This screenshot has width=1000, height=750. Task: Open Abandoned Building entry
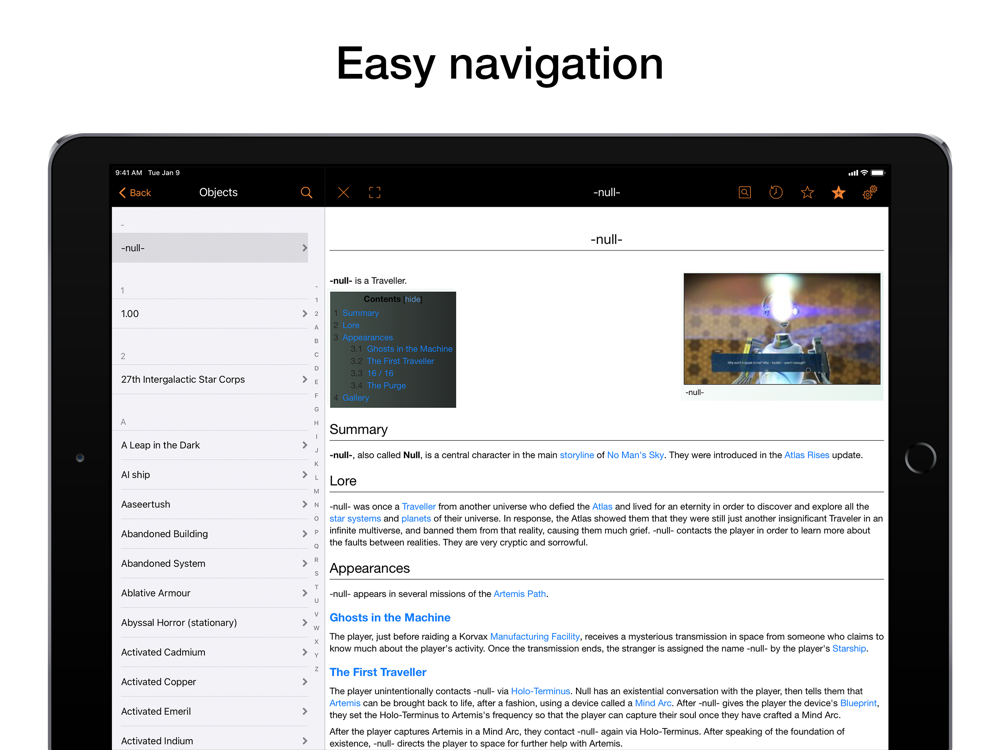210,534
